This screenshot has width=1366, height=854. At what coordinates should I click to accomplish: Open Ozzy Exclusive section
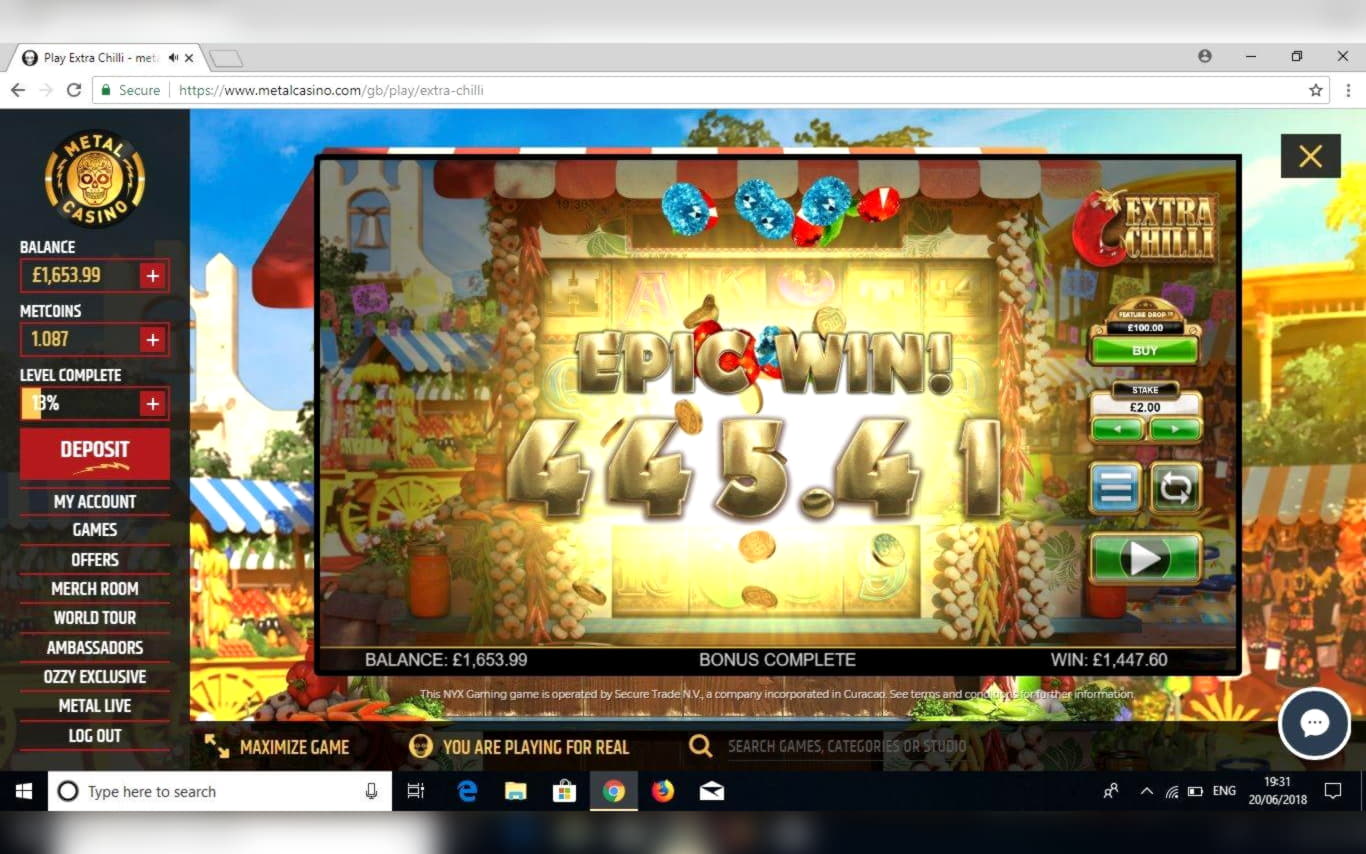coord(95,677)
